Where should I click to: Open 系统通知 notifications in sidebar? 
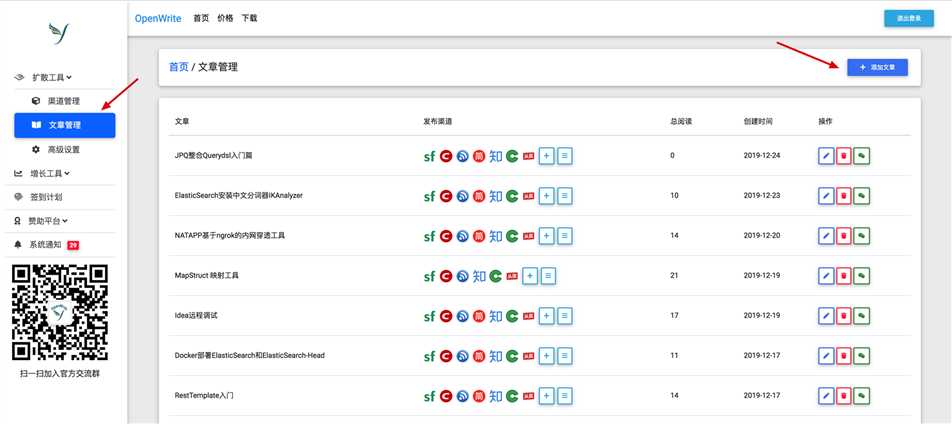tap(46, 245)
